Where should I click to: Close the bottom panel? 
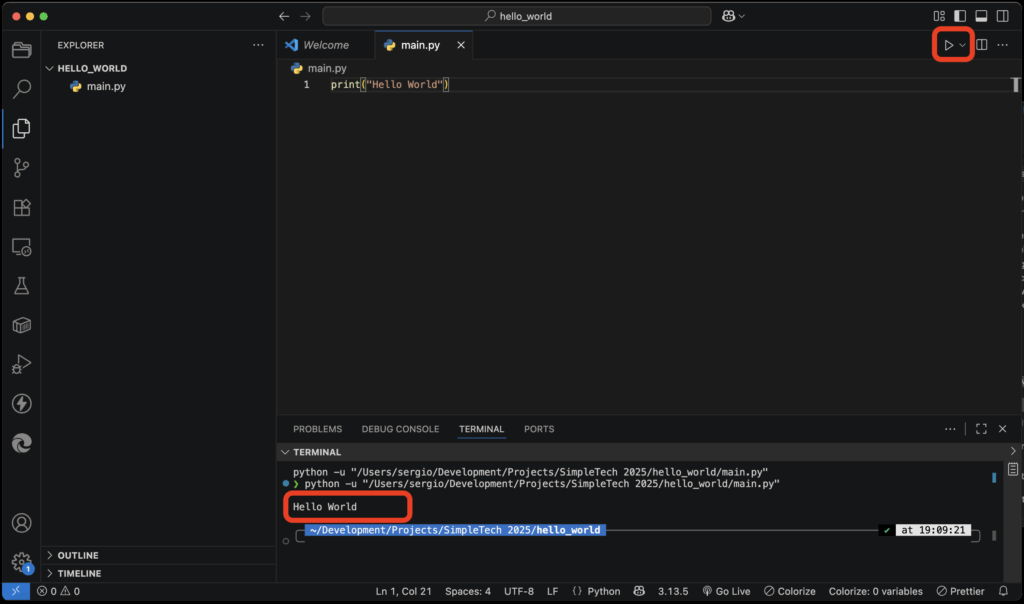(x=1002, y=429)
